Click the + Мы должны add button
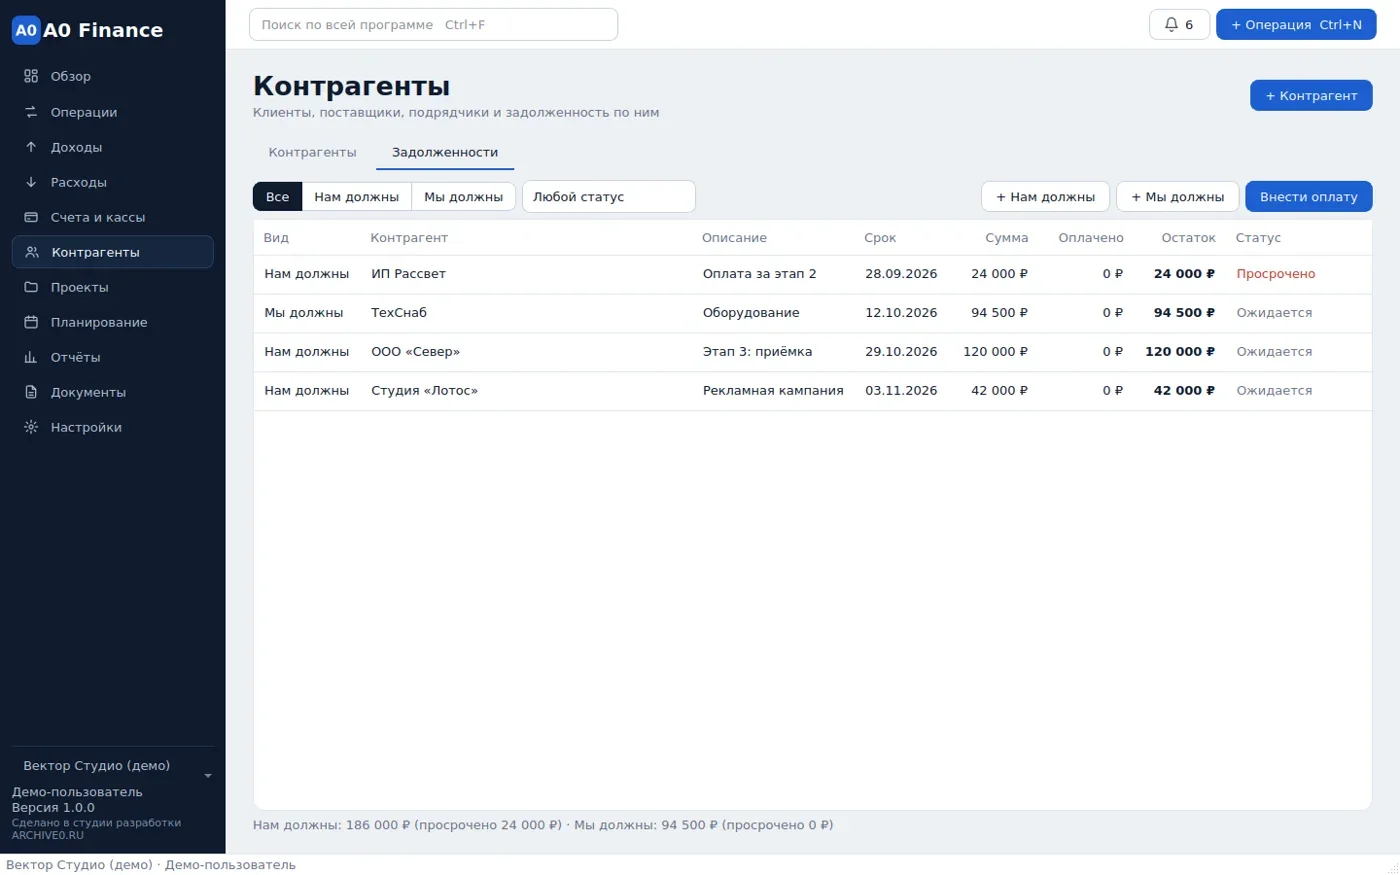This screenshot has height=875, width=1400. click(x=1177, y=197)
